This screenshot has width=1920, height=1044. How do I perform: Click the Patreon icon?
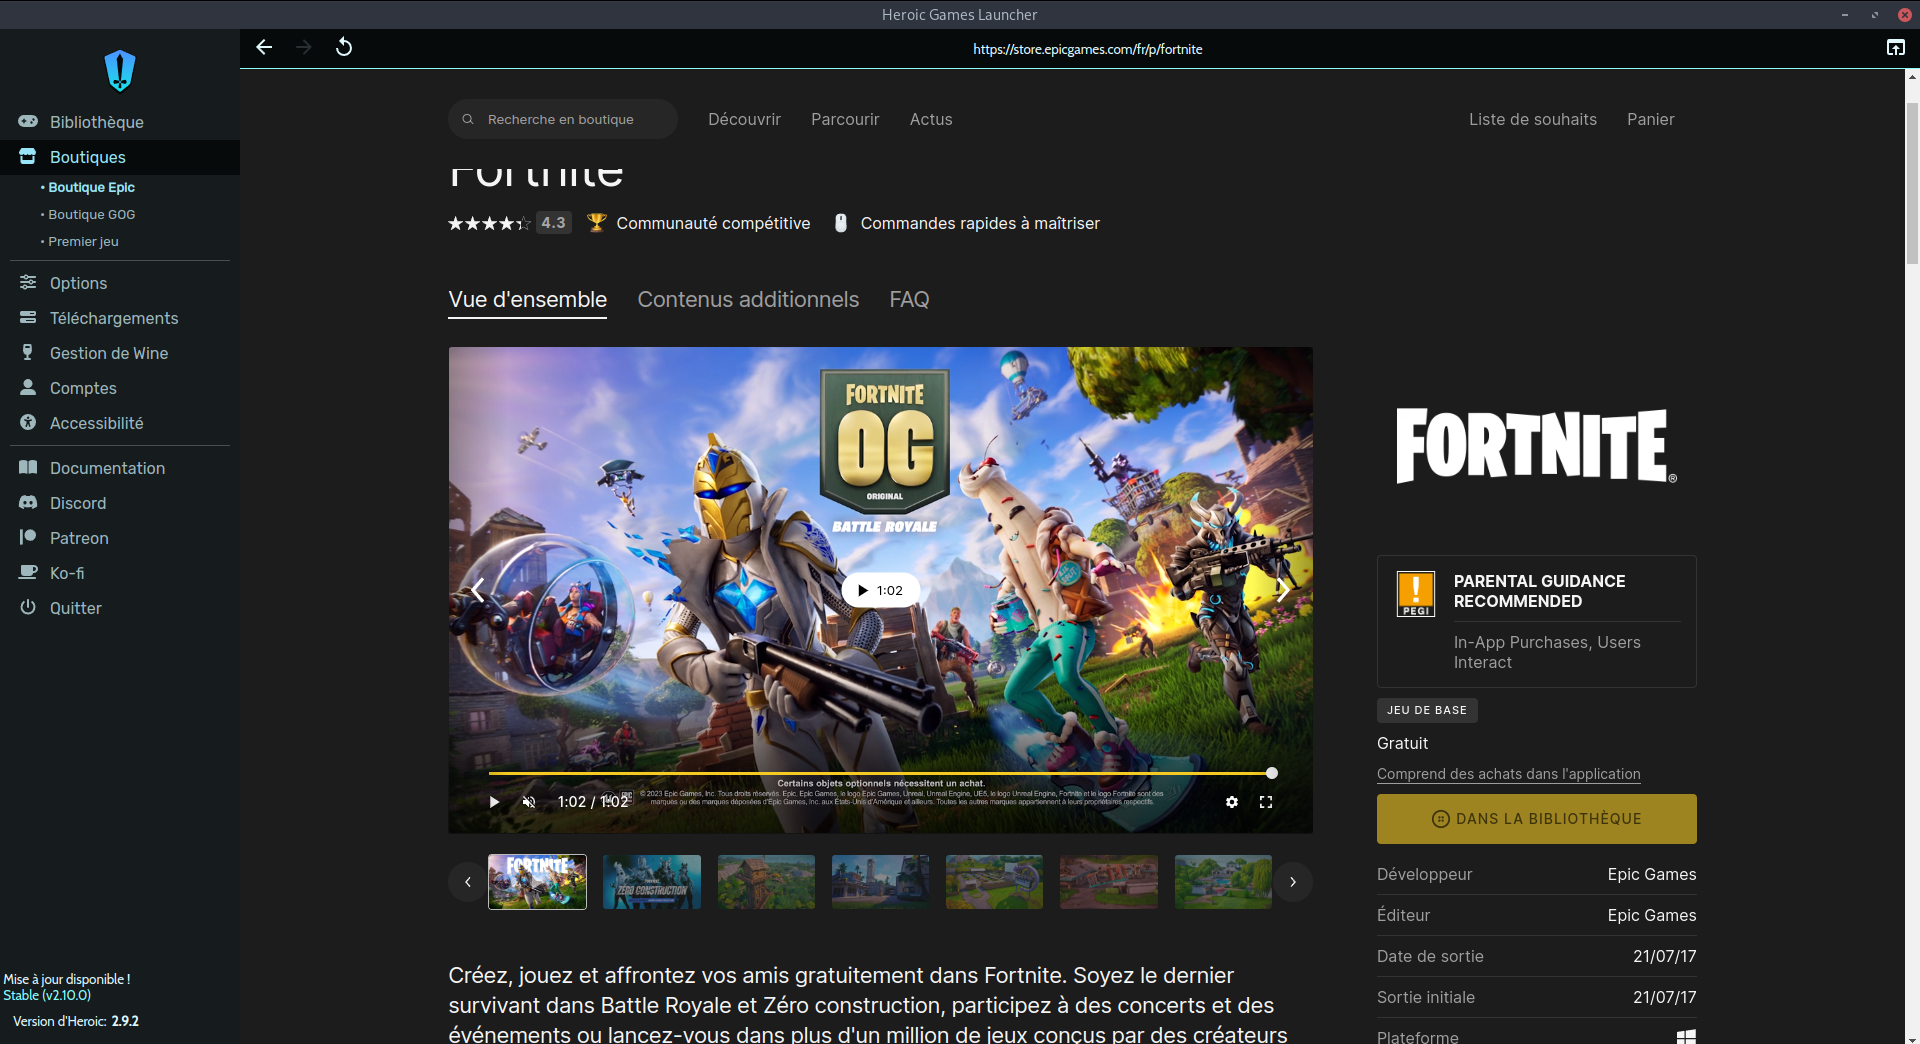pos(28,537)
